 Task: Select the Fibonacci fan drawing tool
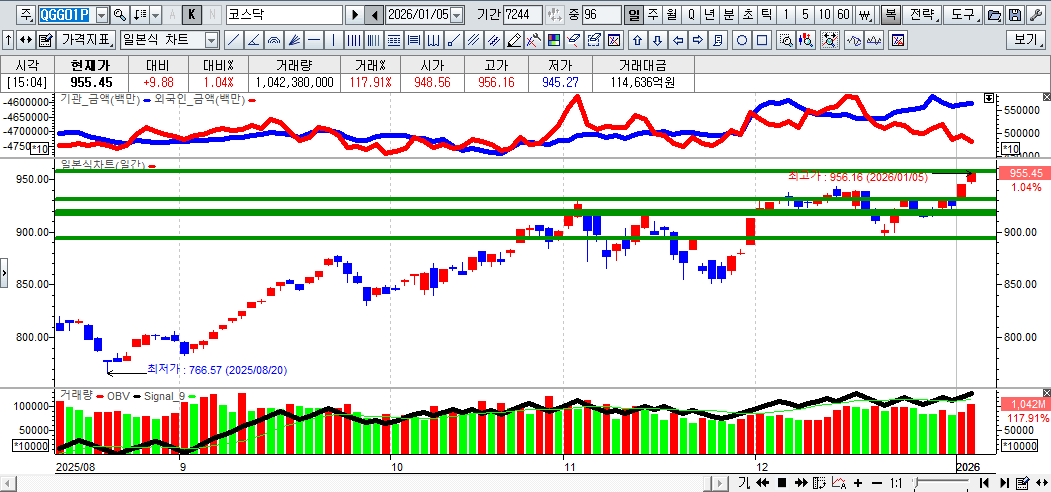click(294, 40)
